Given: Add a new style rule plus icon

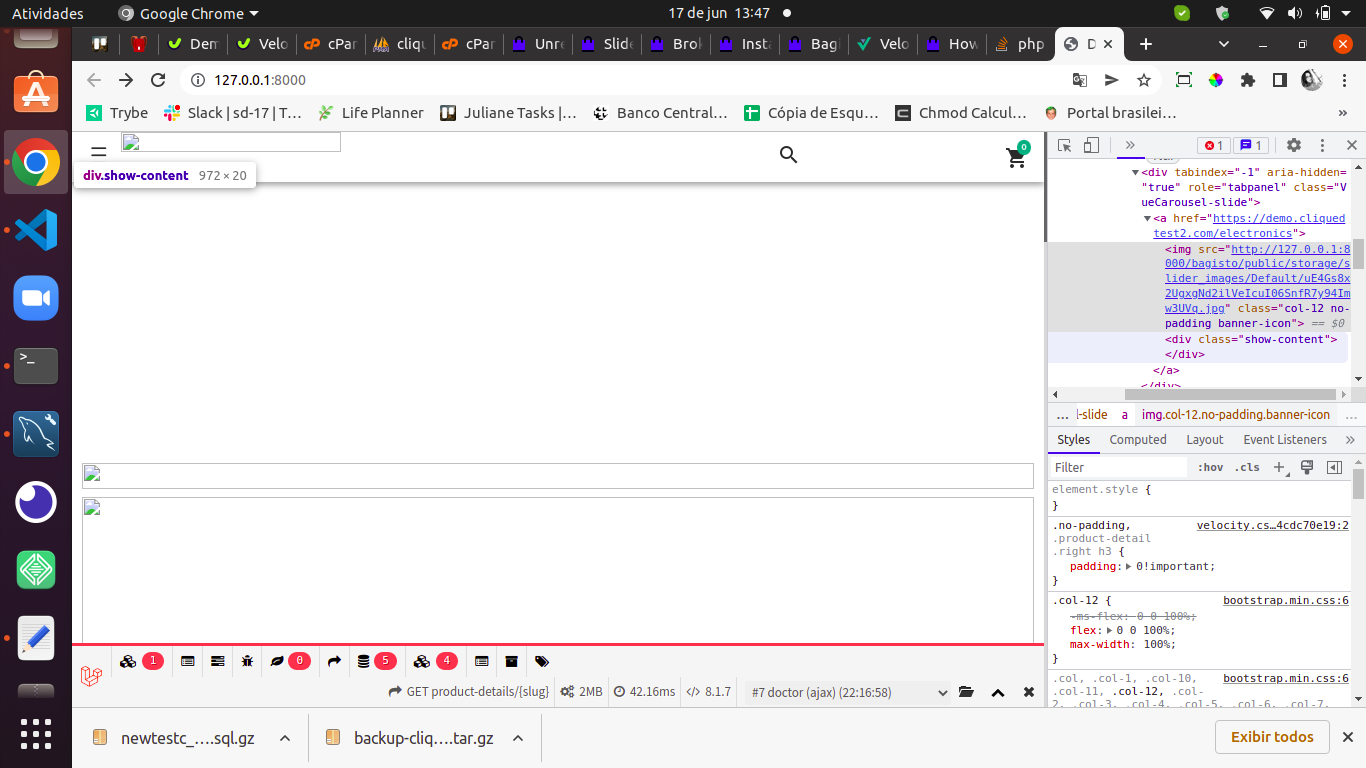Looking at the screenshot, I should [x=1279, y=467].
